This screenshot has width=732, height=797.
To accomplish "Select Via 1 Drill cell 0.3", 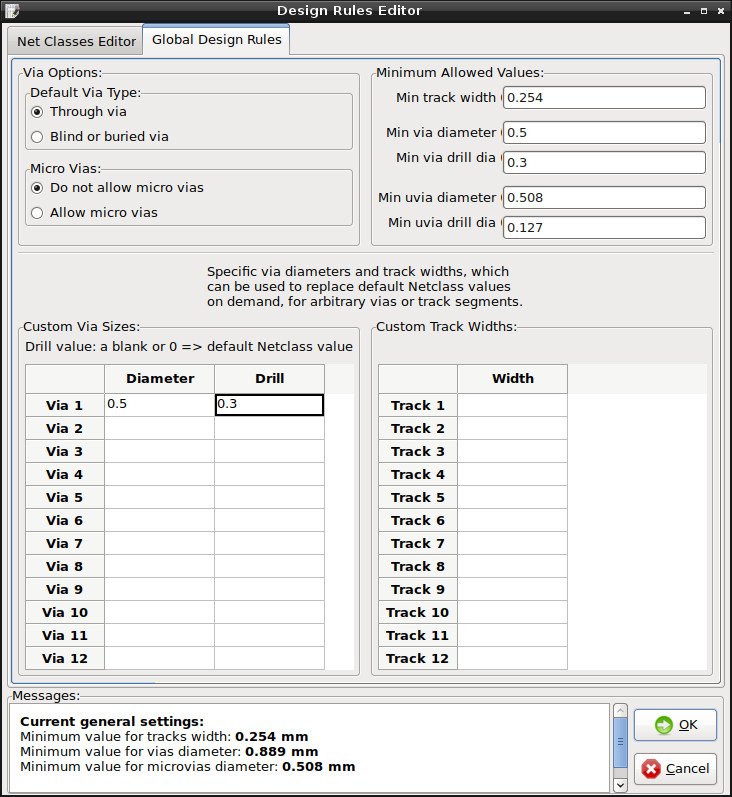I will pos(269,405).
